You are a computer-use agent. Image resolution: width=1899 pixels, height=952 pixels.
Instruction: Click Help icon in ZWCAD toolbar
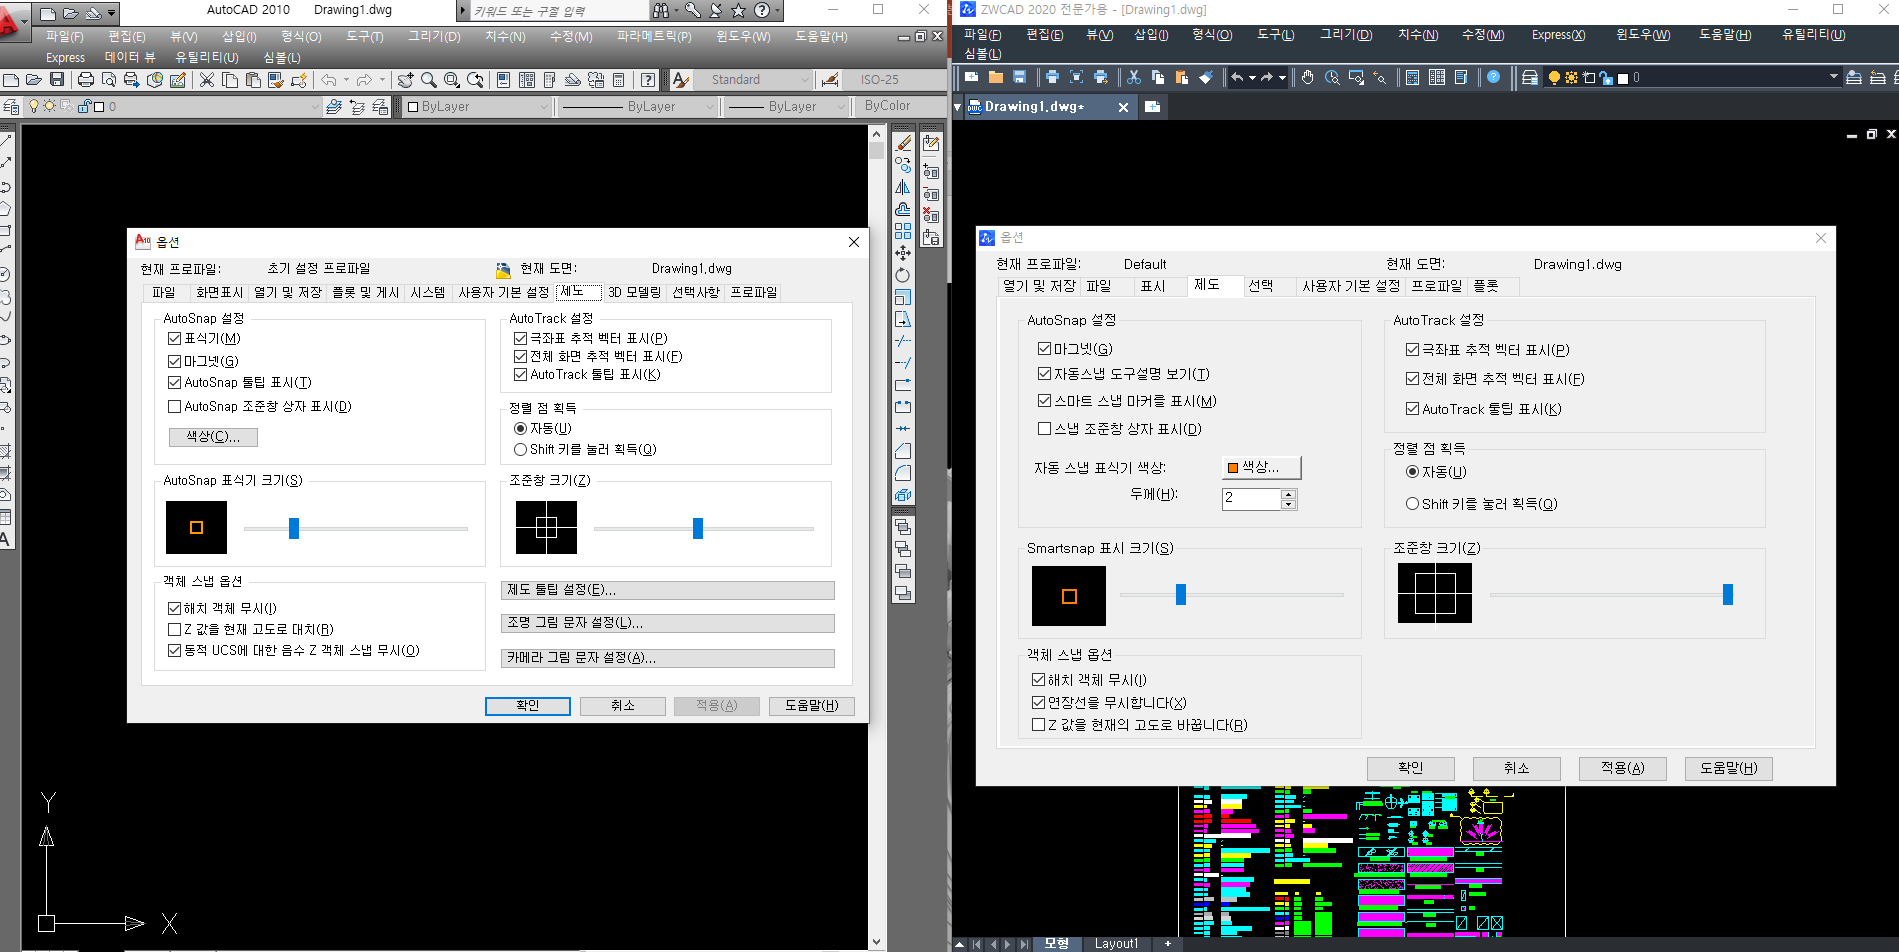[1493, 77]
